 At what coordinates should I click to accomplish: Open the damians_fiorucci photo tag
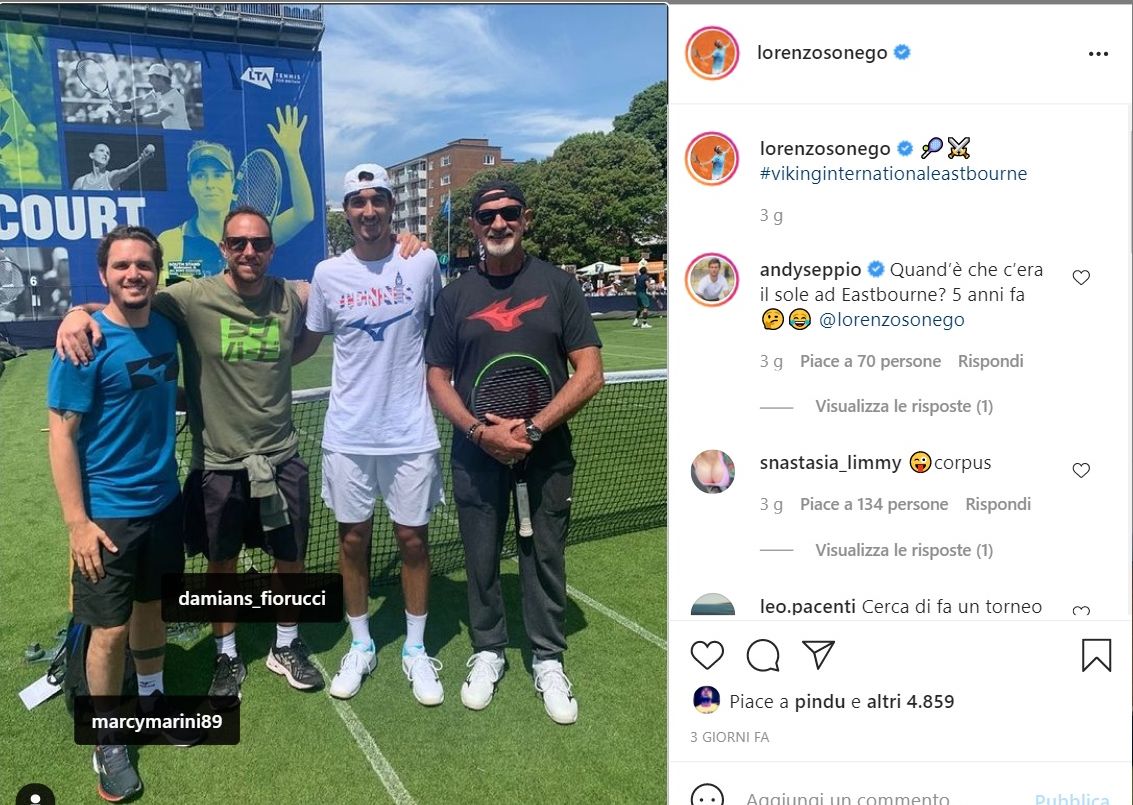pyautogui.click(x=252, y=598)
